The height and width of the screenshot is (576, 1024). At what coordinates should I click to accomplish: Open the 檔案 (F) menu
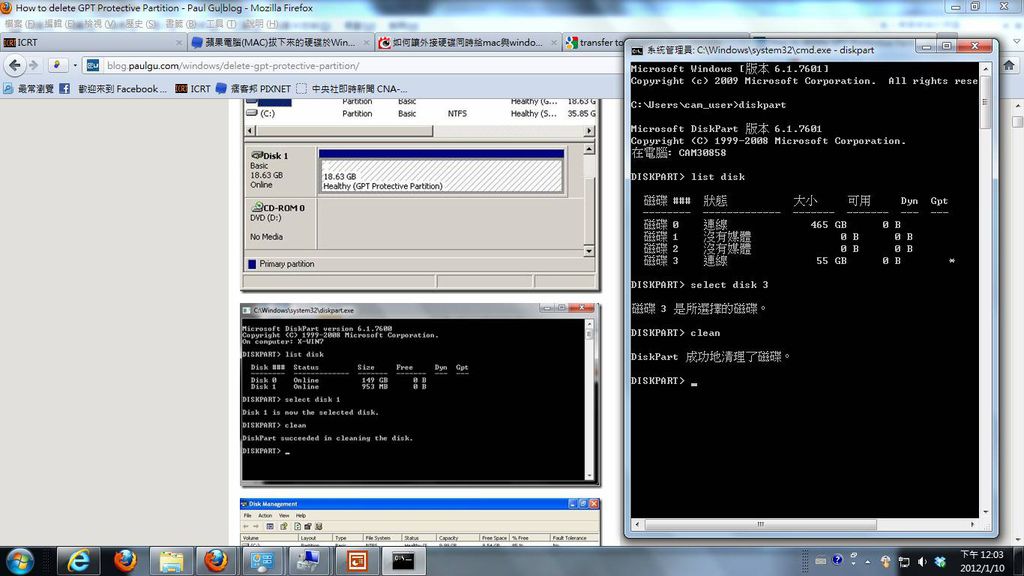(x=22, y=24)
